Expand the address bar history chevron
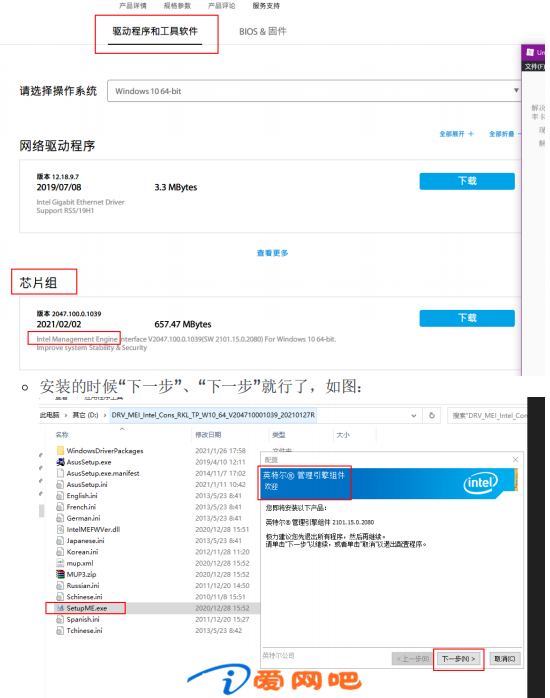Viewport: 550px width, 698px height. (x=413, y=415)
